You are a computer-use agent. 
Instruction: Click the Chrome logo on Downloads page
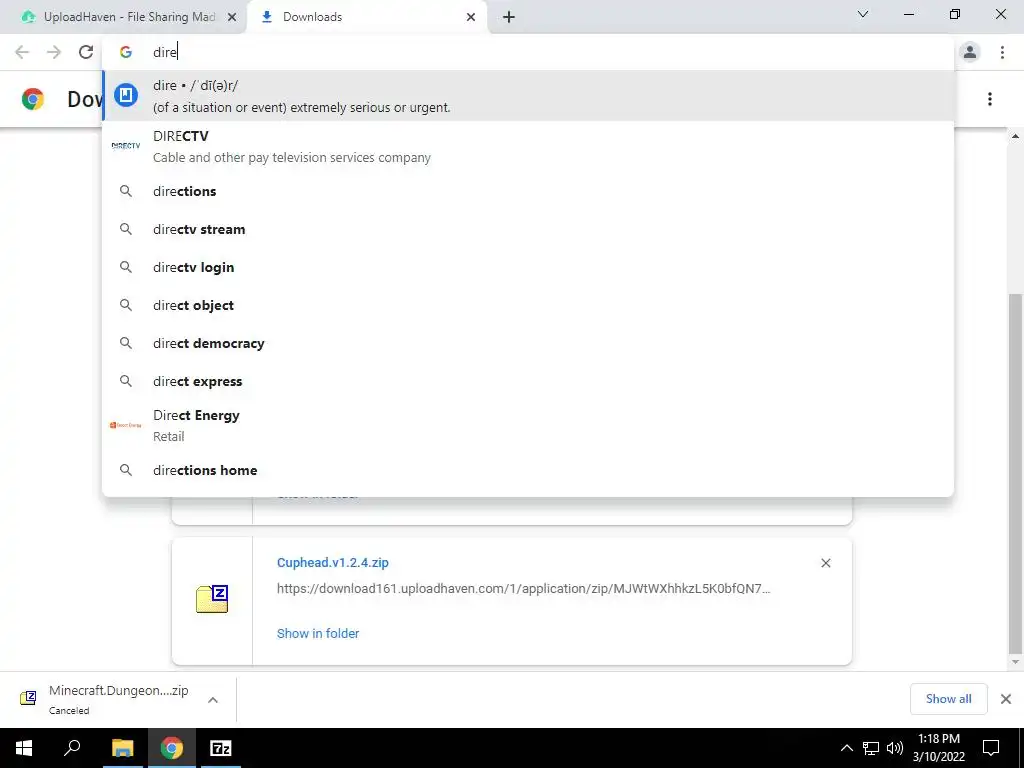pyautogui.click(x=33, y=99)
